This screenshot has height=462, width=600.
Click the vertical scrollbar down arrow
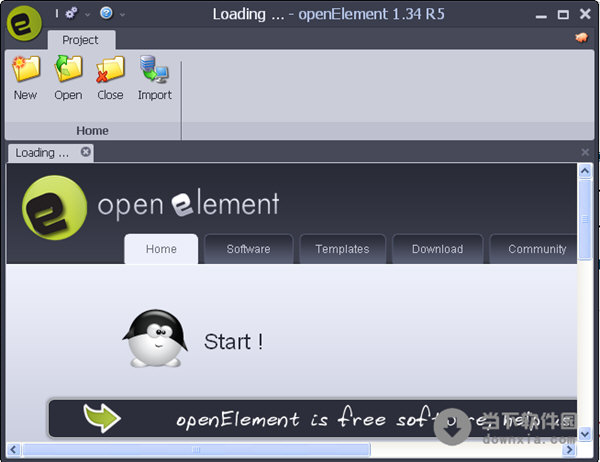coord(585,434)
